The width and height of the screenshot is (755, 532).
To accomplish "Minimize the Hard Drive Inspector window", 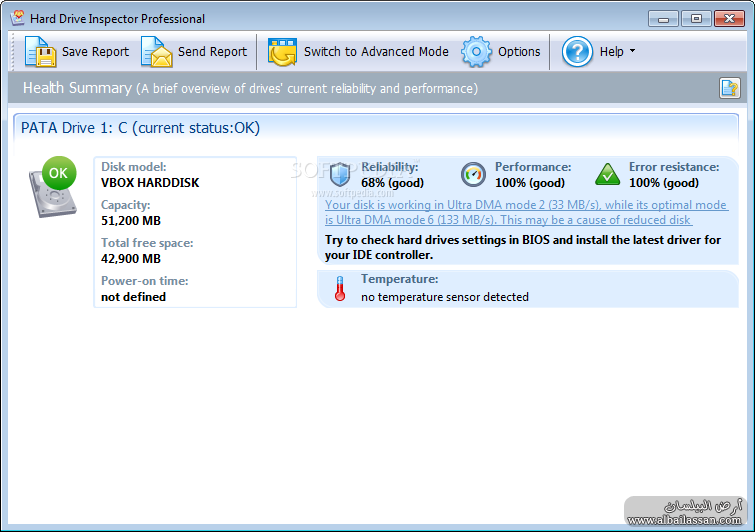I will tap(663, 19).
